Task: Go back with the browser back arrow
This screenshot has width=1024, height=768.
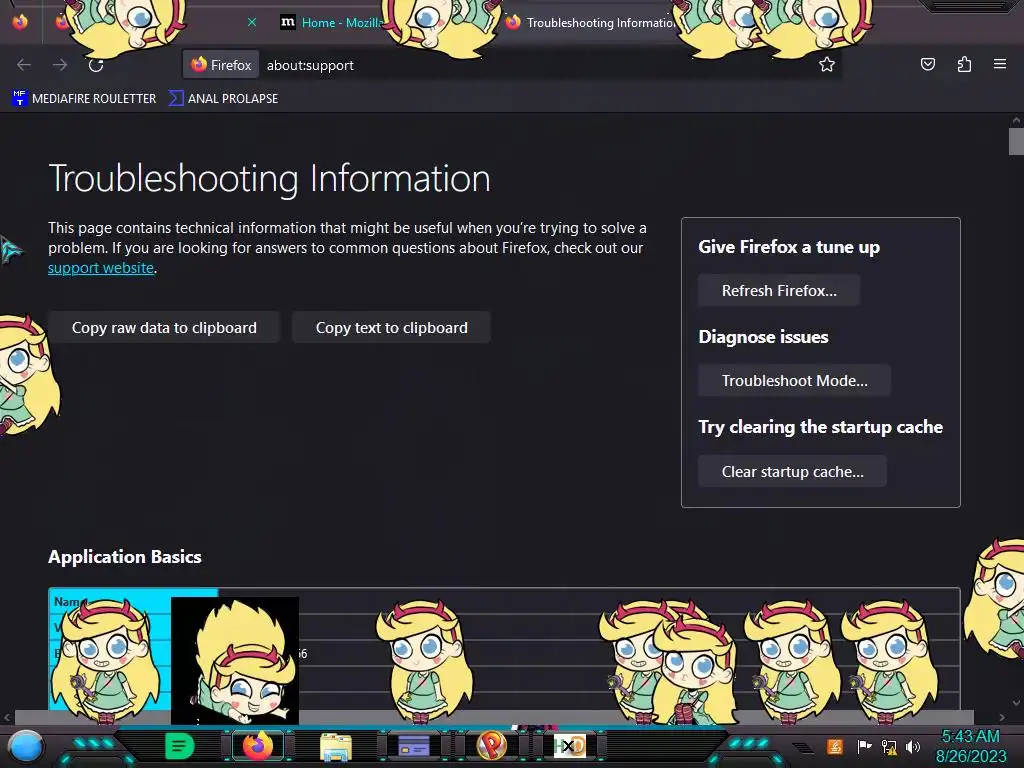Action: click(24, 65)
